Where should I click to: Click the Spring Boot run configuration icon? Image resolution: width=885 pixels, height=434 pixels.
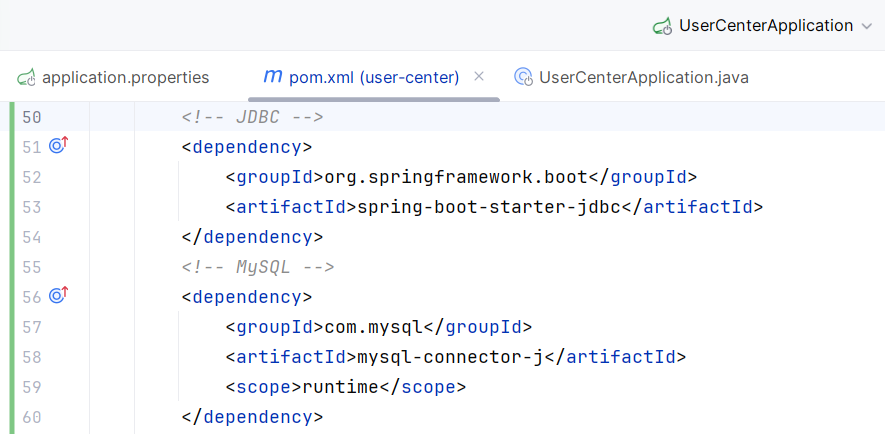pyautogui.click(x=661, y=26)
